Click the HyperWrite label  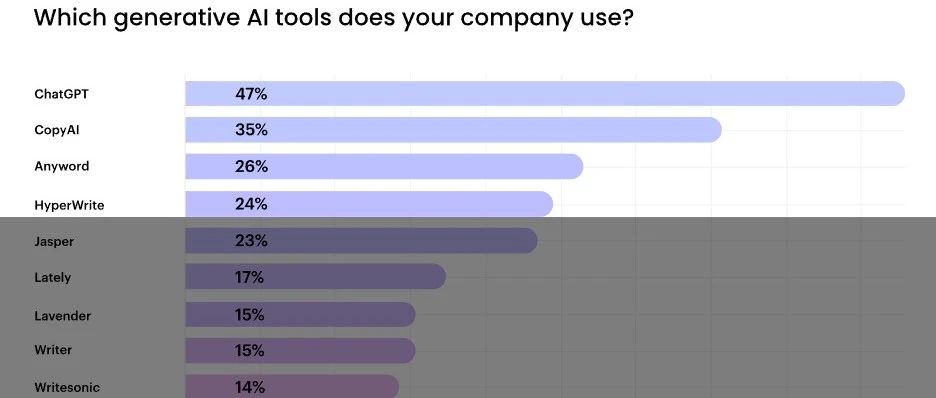pyautogui.click(x=69, y=205)
